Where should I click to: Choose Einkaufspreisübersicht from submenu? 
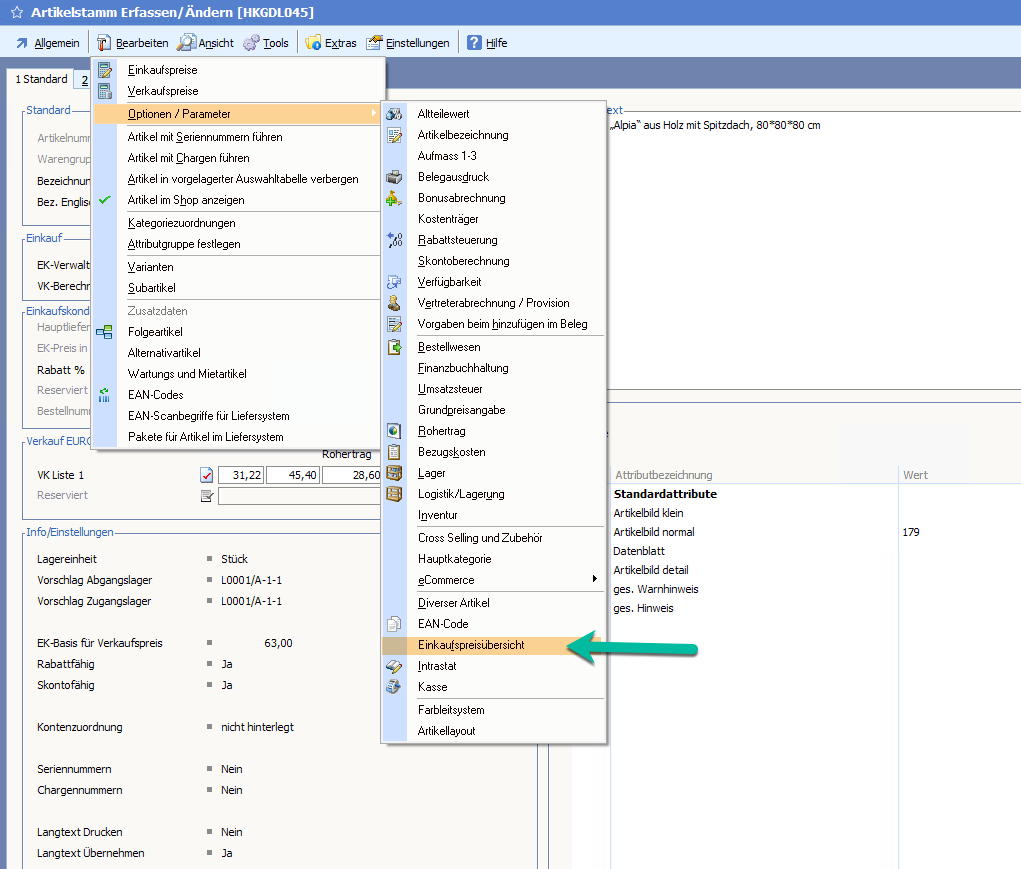click(x=470, y=645)
